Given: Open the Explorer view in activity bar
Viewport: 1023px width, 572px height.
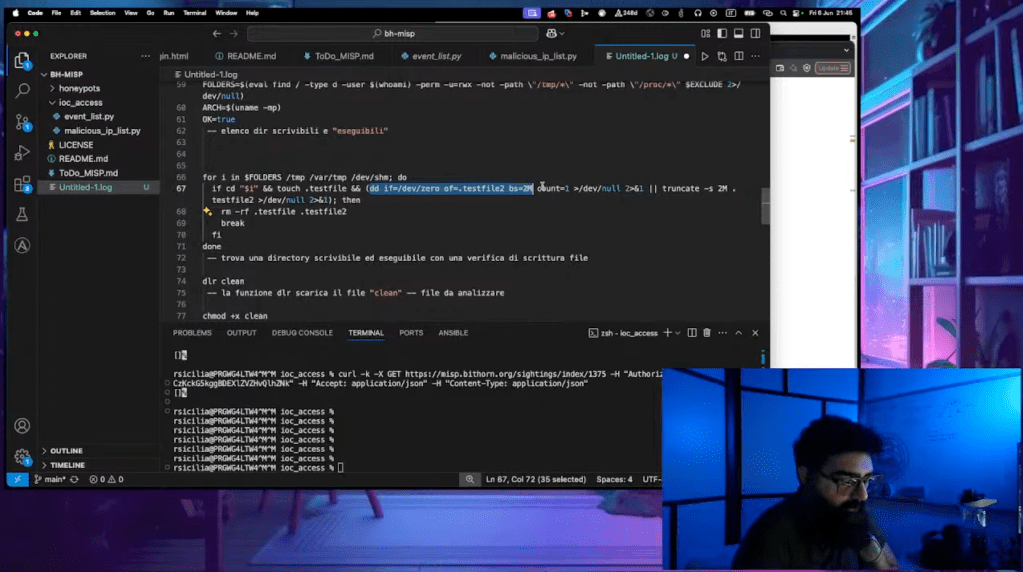Looking at the screenshot, I should pyautogui.click(x=22, y=61).
